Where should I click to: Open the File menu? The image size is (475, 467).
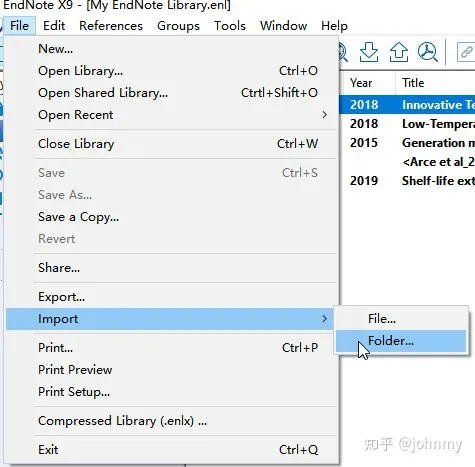(19, 26)
